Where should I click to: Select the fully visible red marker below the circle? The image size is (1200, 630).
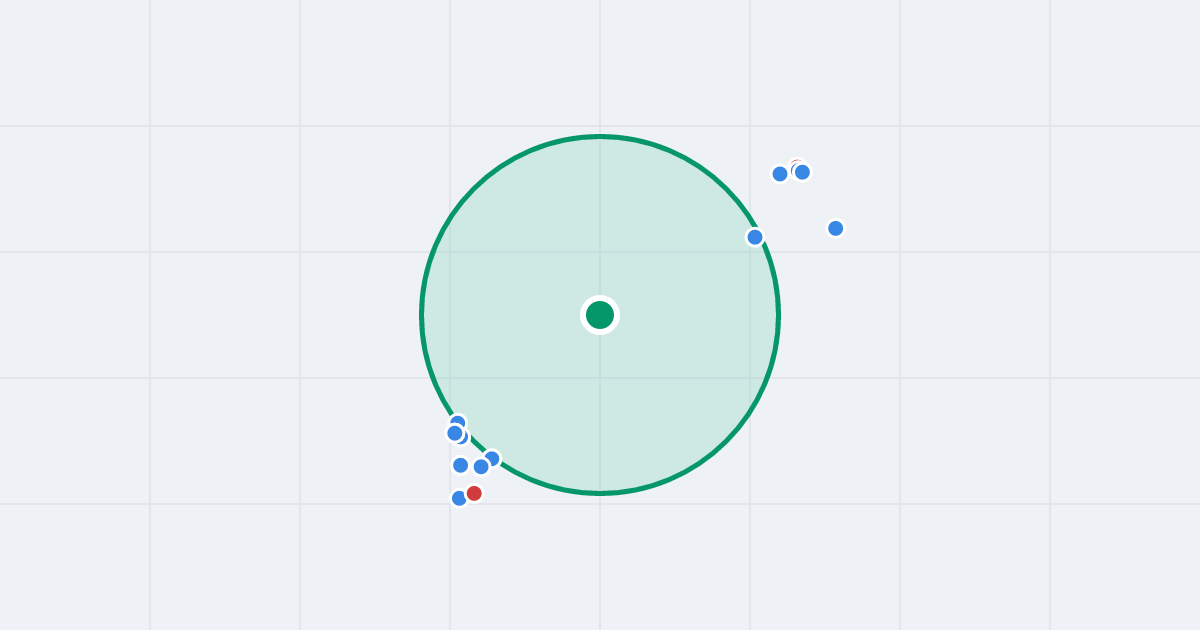[x=474, y=493]
